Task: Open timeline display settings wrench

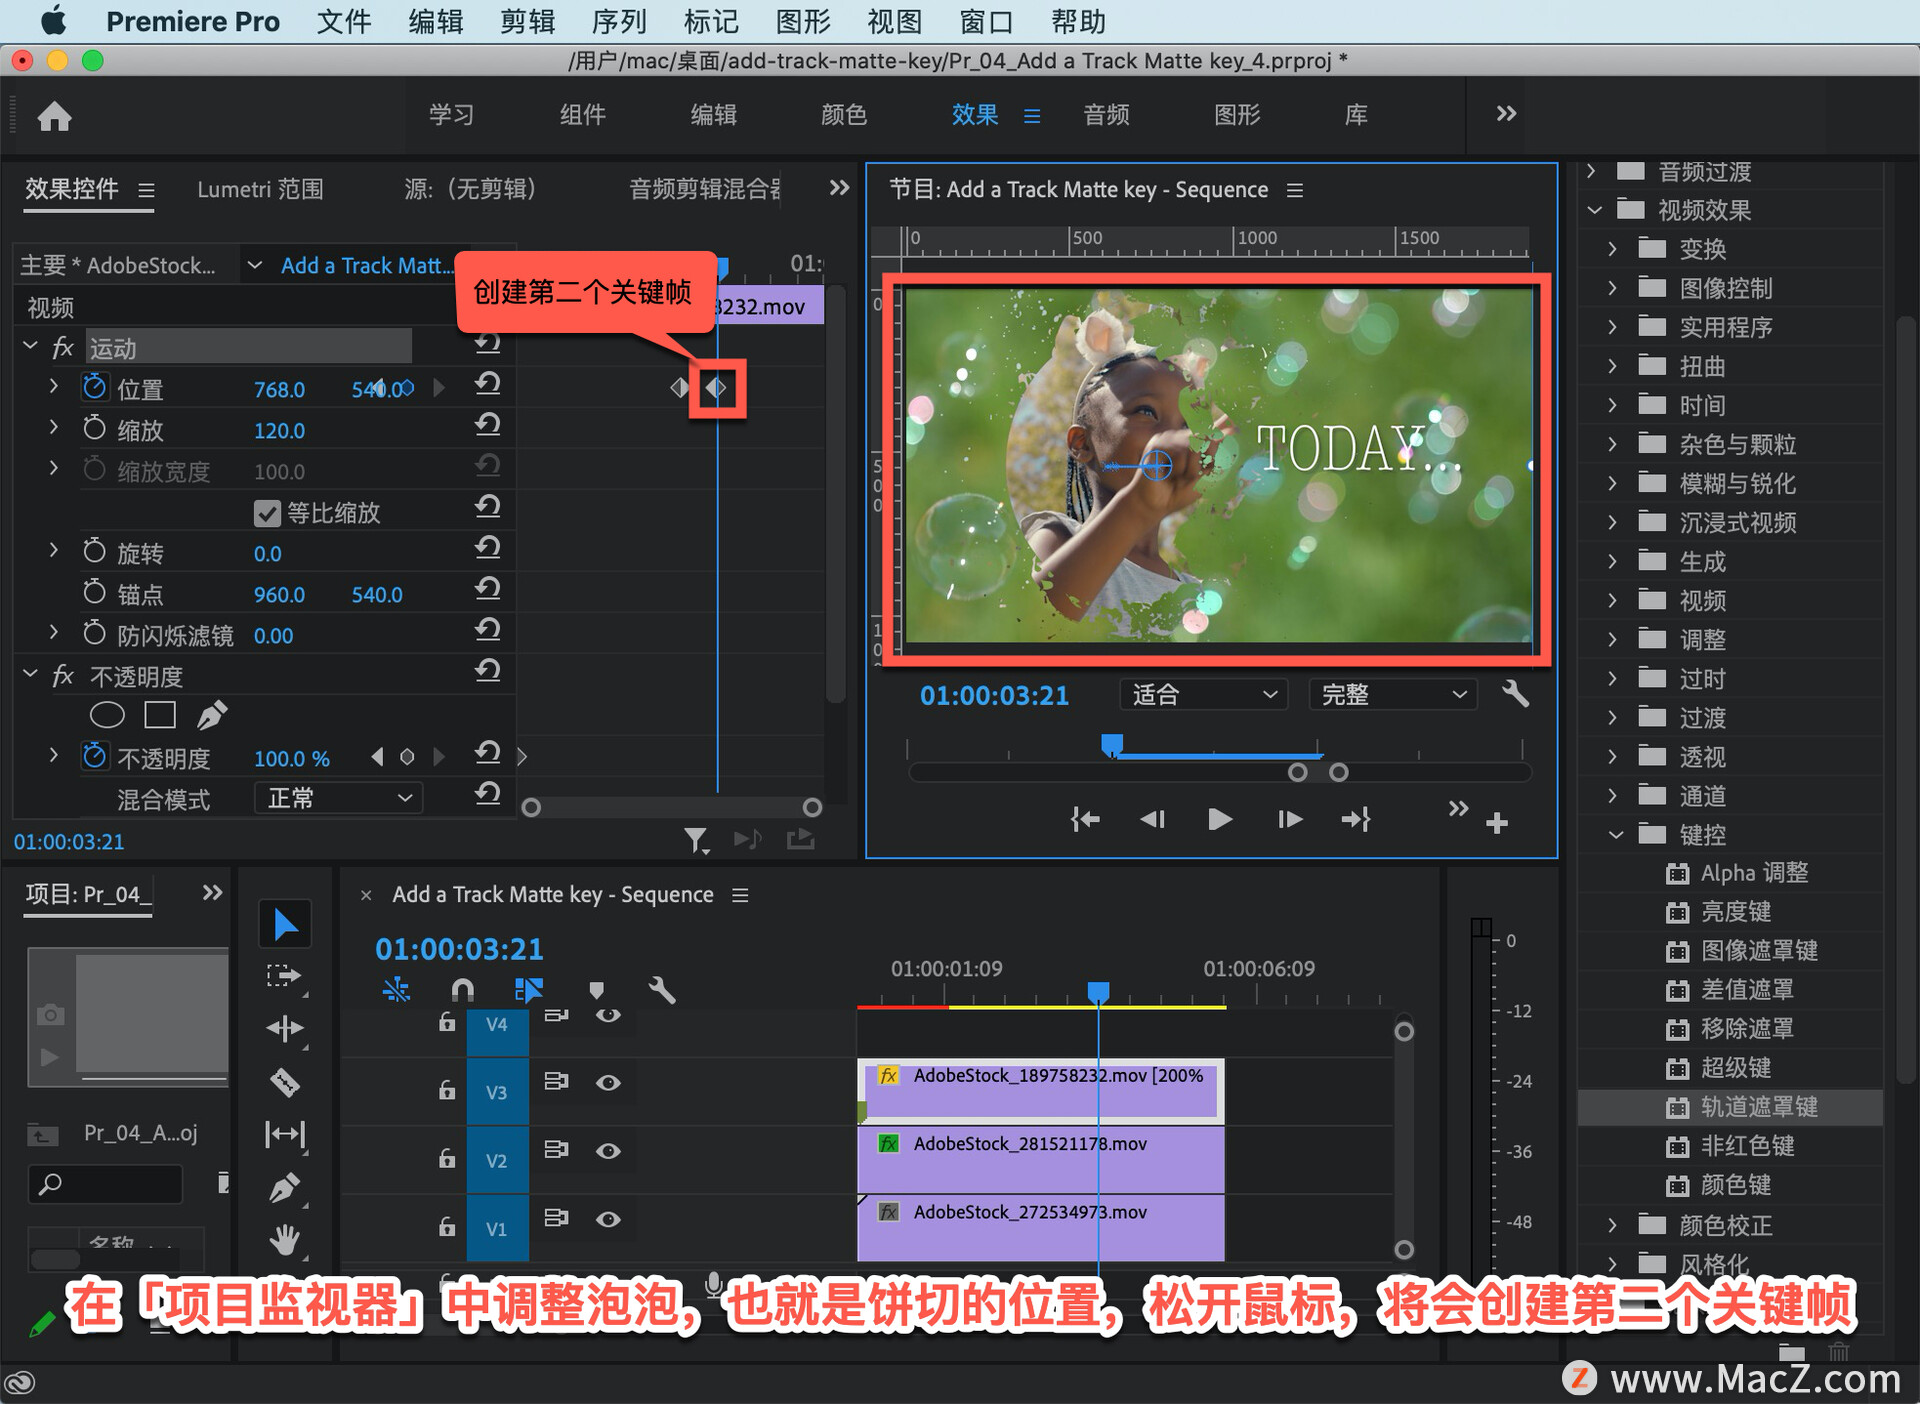Action: click(x=662, y=990)
